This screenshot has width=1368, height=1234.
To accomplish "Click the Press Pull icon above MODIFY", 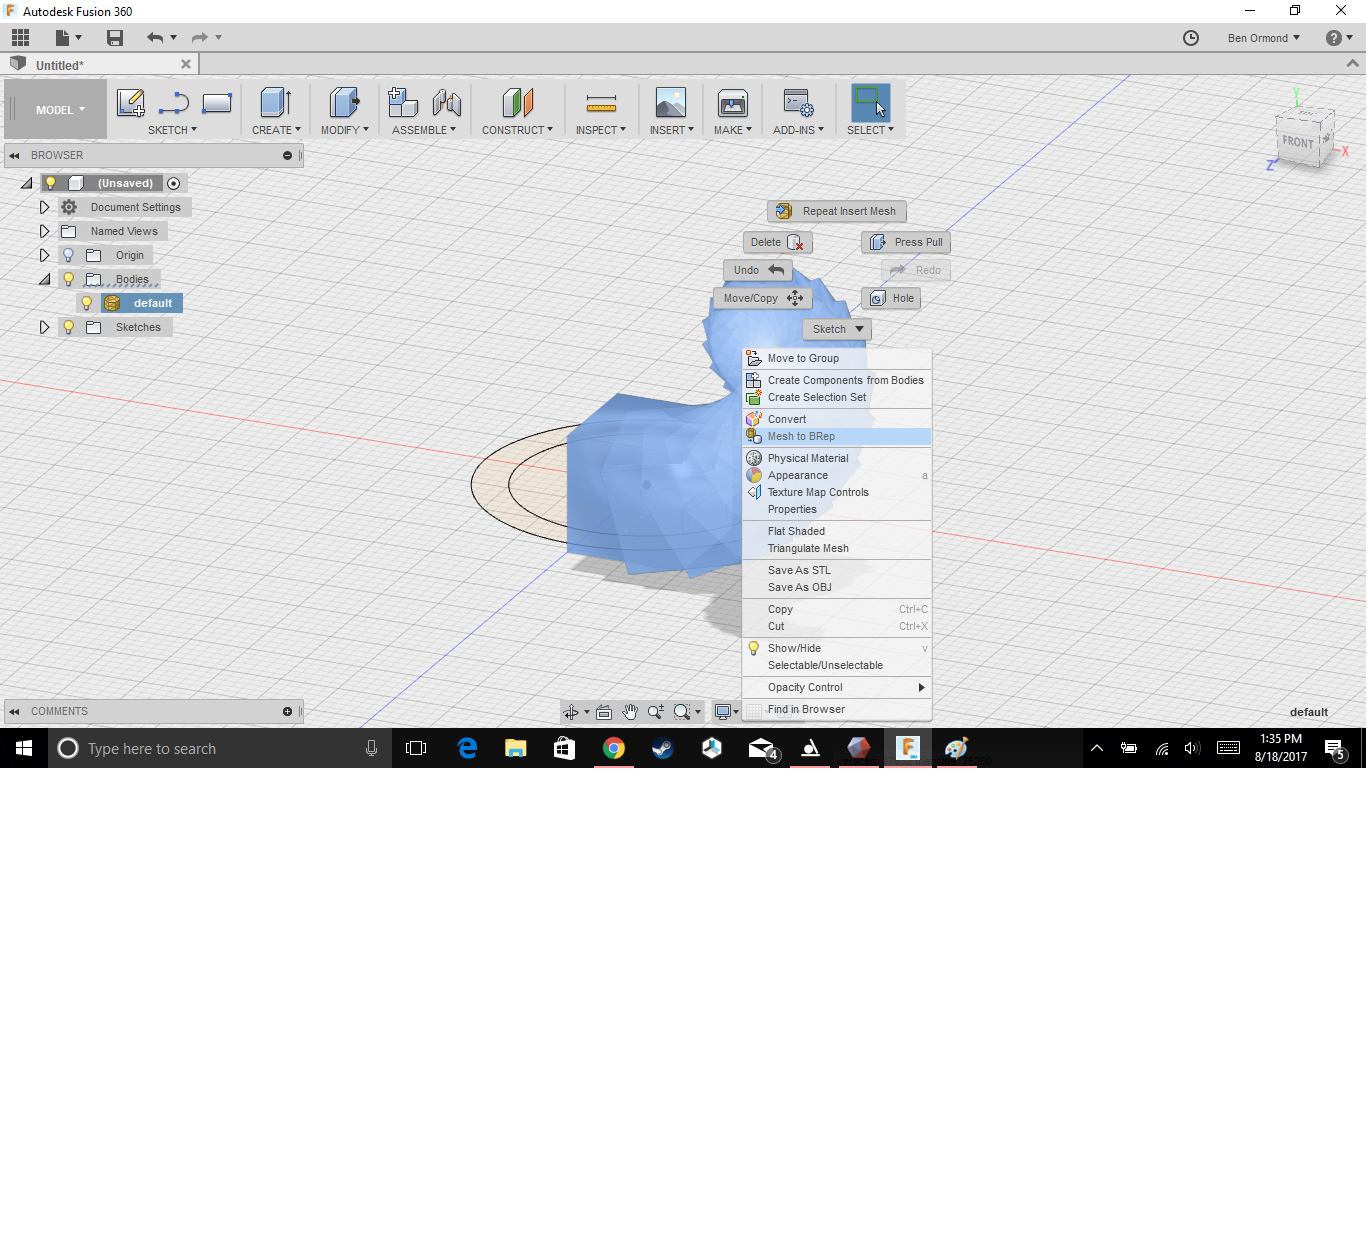I will (x=344, y=103).
